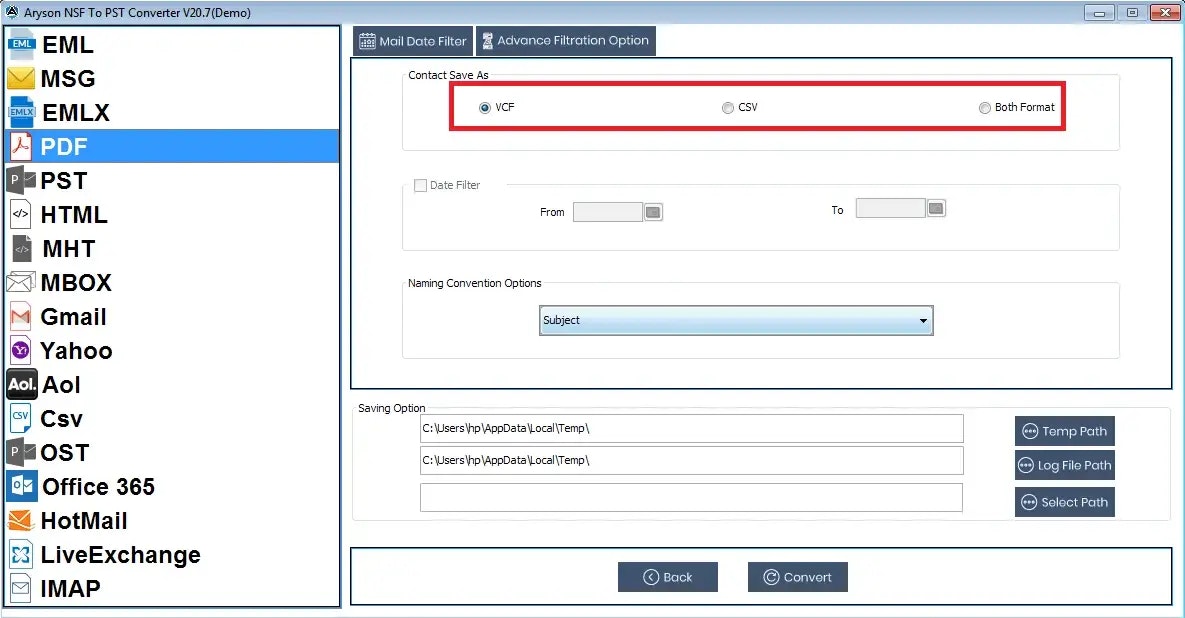Open the From date calendar picker

[x=653, y=212]
